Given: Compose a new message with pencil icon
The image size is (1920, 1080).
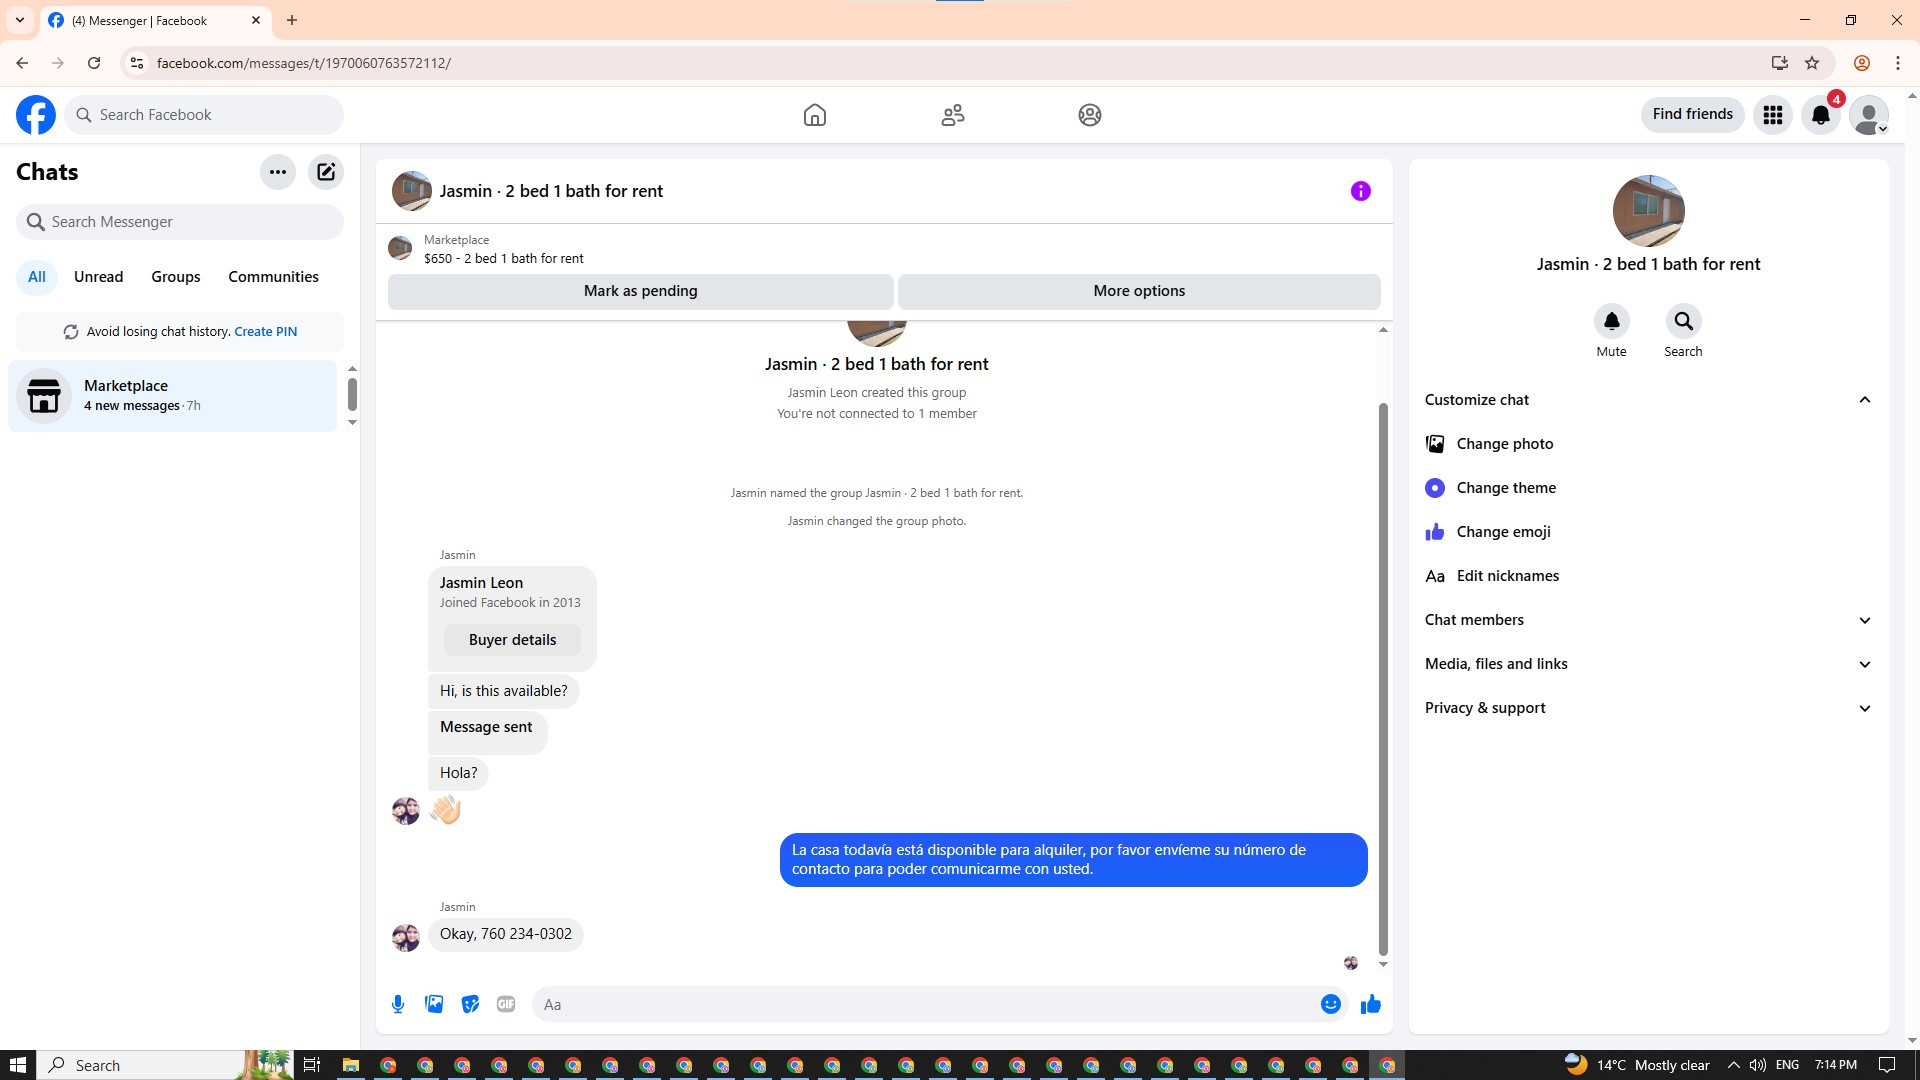Looking at the screenshot, I should coord(326,172).
